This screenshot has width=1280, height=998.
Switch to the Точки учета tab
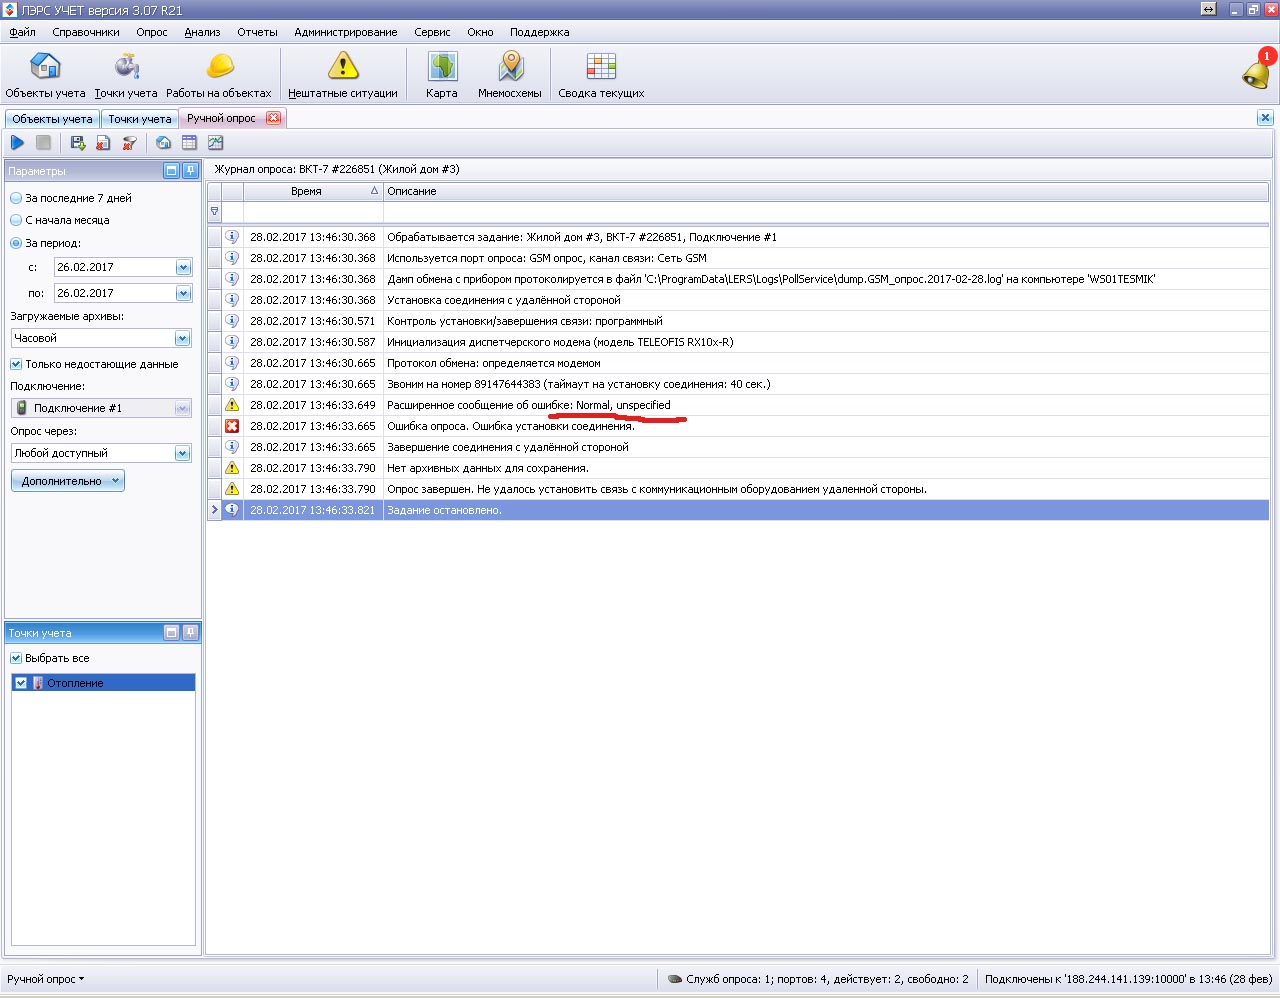pyautogui.click(x=140, y=119)
